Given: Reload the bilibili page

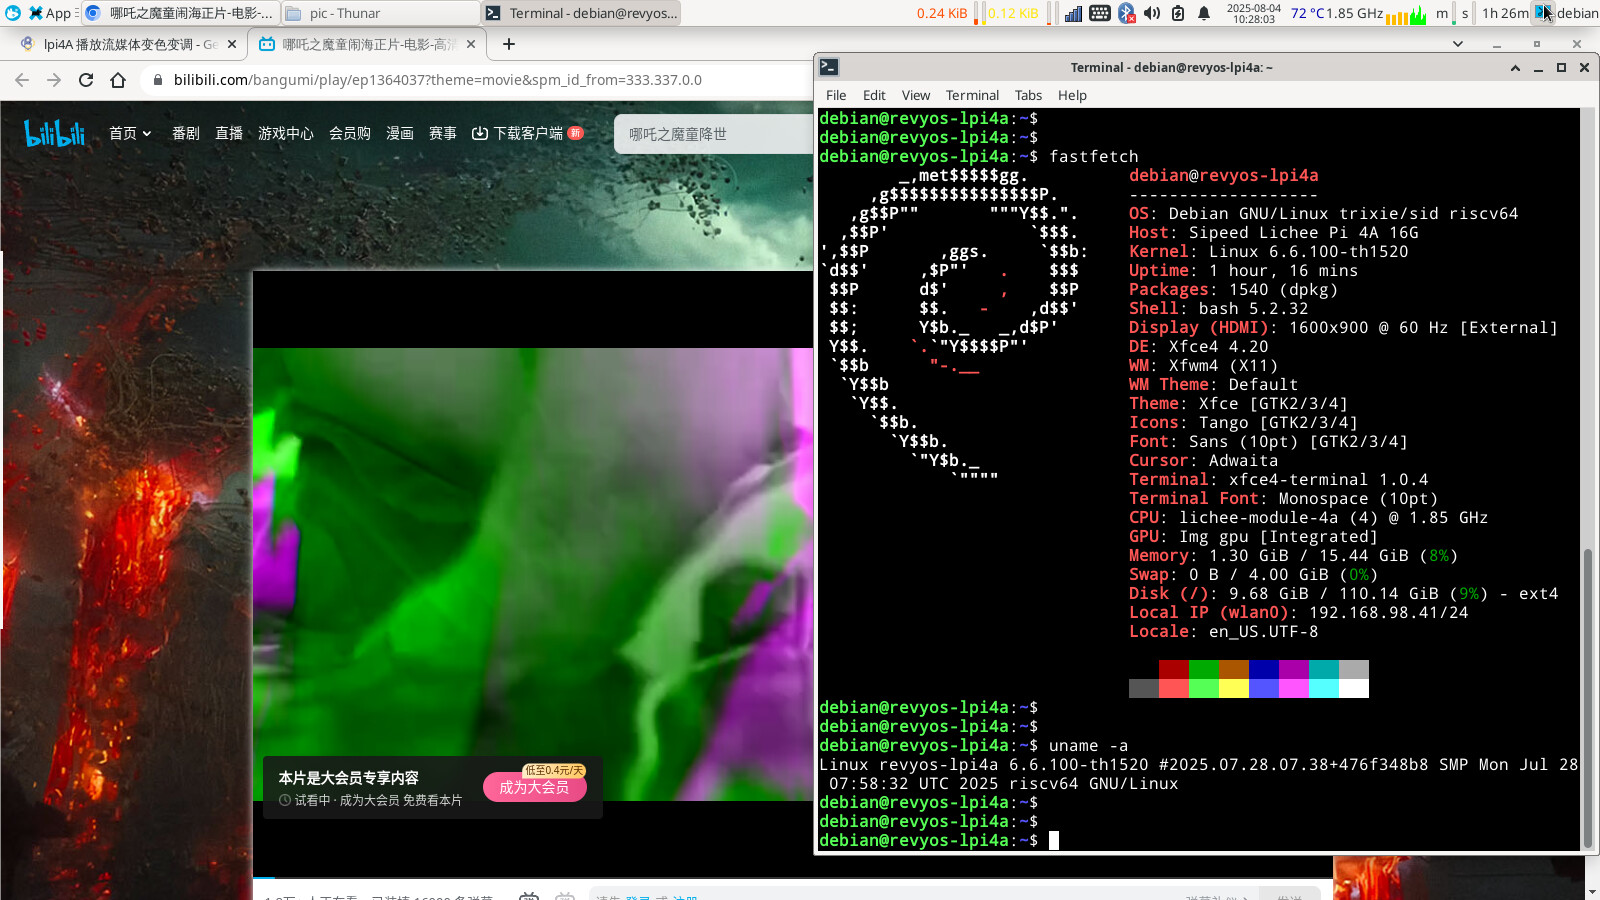Looking at the screenshot, I should (x=86, y=80).
